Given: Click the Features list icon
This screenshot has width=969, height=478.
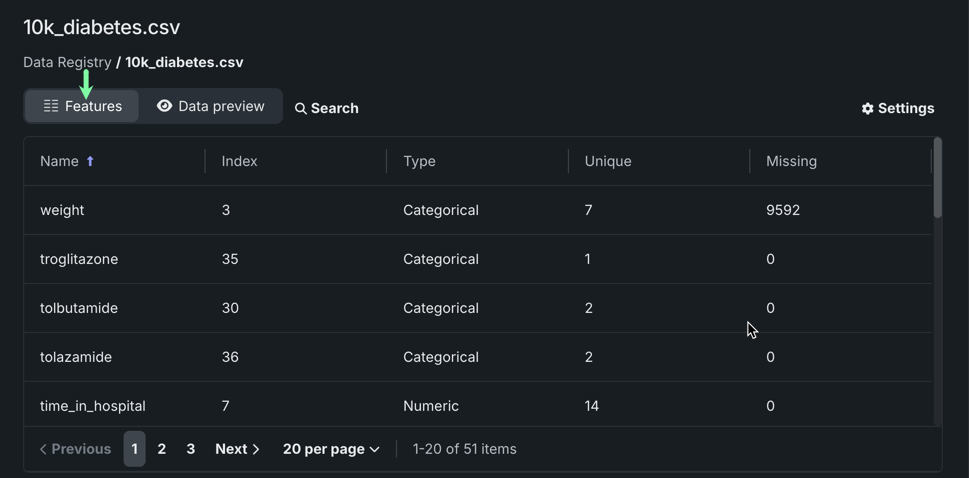Looking at the screenshot, I should coord(51,106).
